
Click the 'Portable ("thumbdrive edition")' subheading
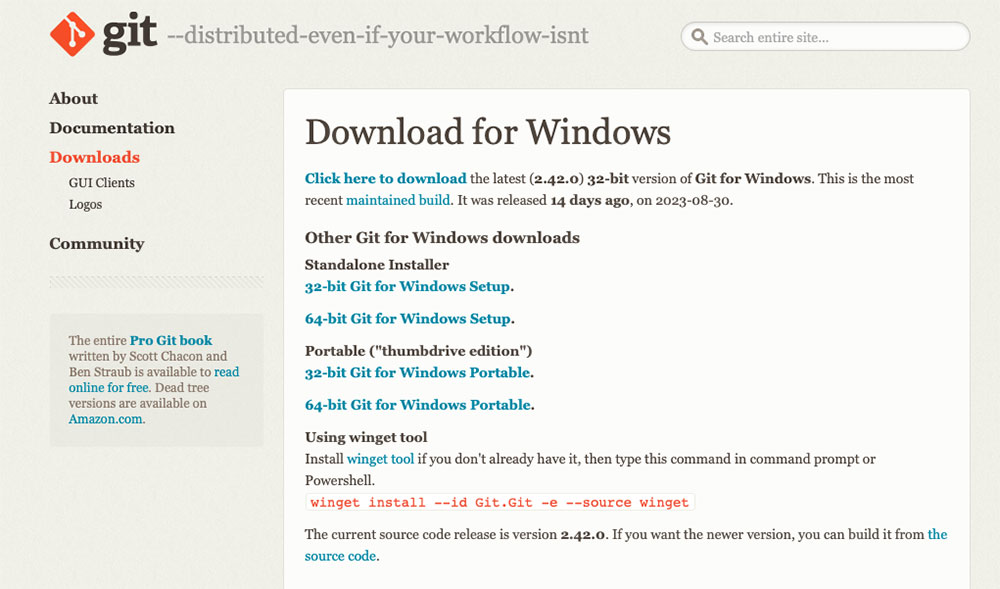pyautogui.click(x=418, y=351)
